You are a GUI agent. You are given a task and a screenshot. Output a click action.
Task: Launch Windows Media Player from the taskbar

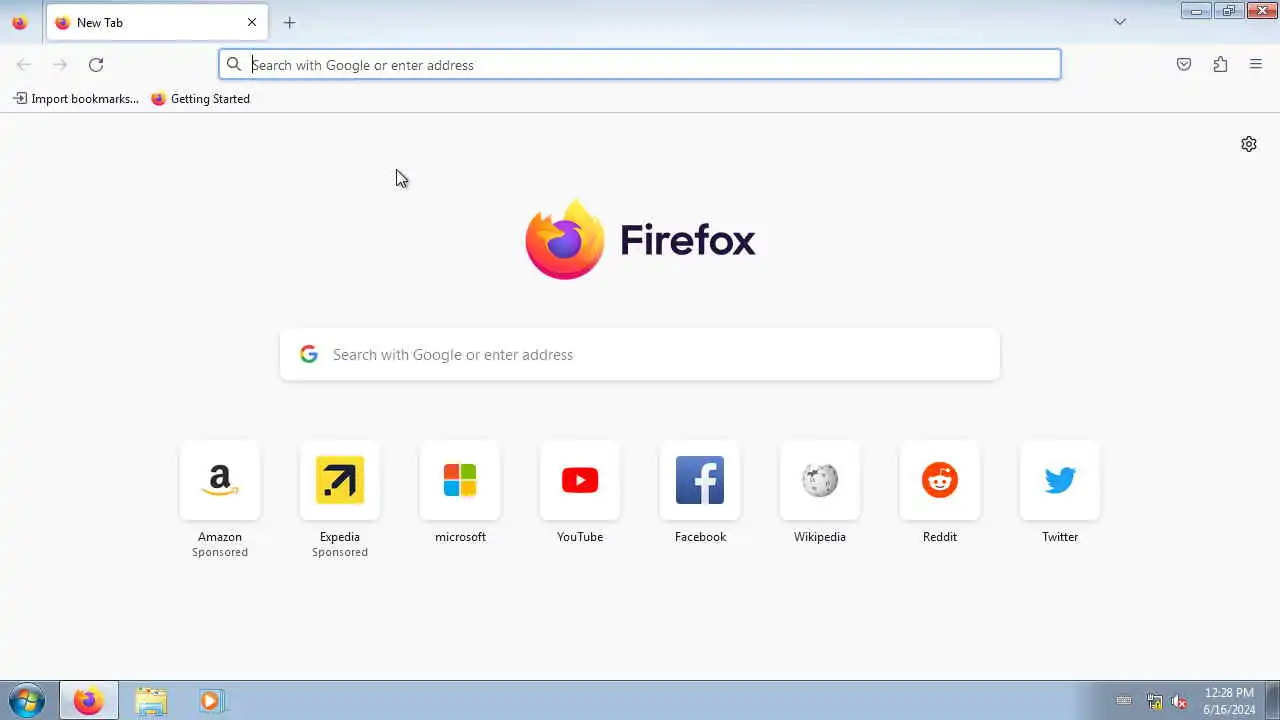[211, 701]
